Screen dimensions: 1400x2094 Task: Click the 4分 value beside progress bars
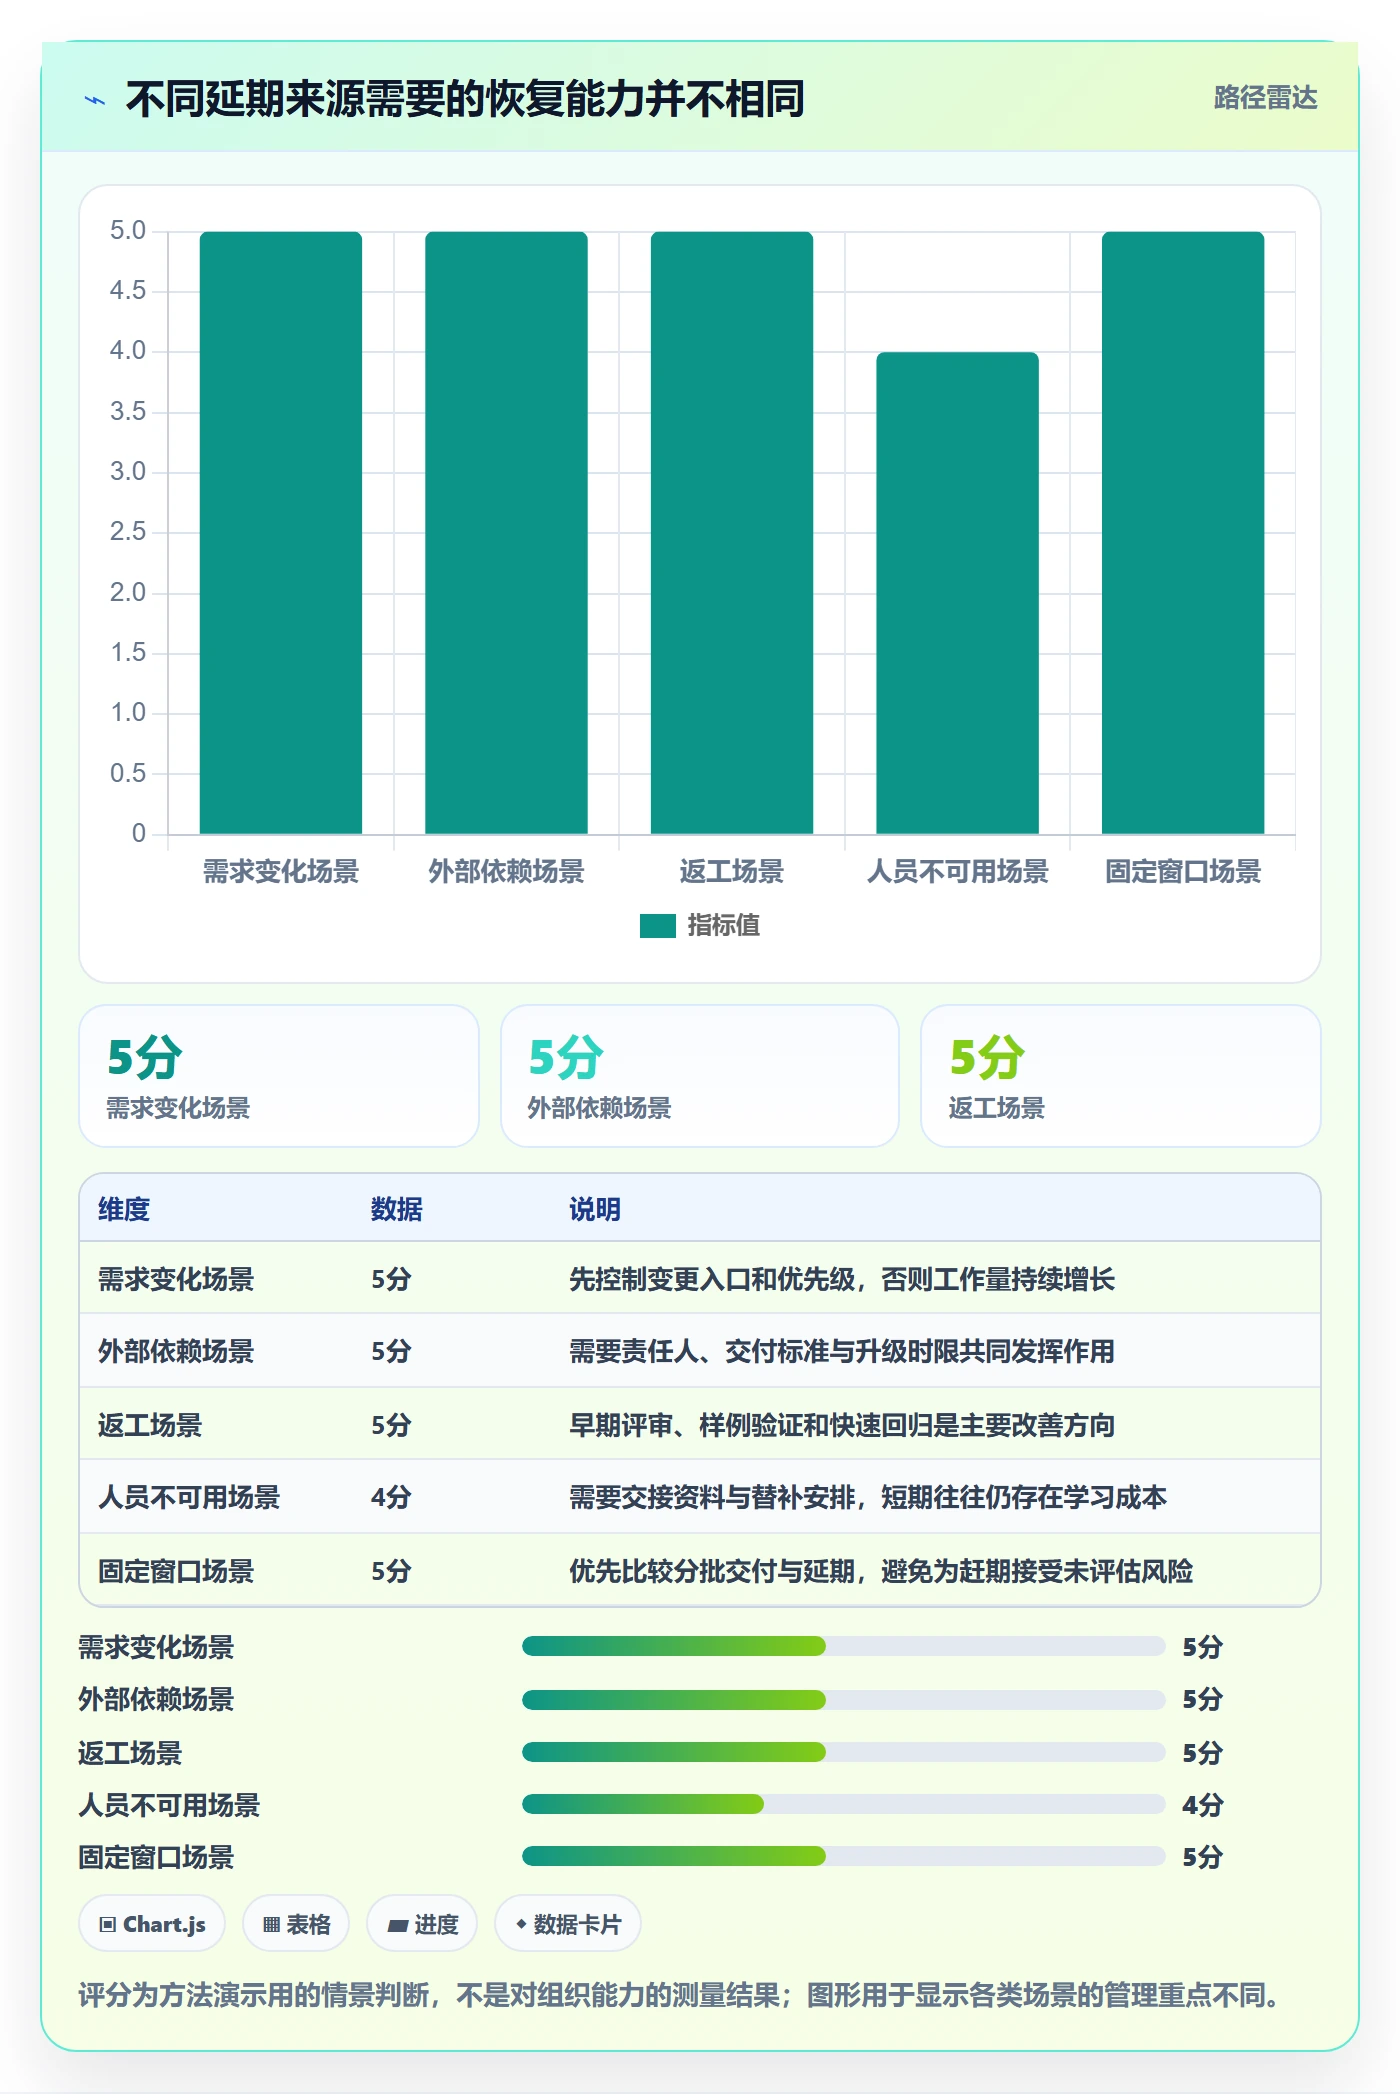pyautogui.click(x=1202, y=1805)
